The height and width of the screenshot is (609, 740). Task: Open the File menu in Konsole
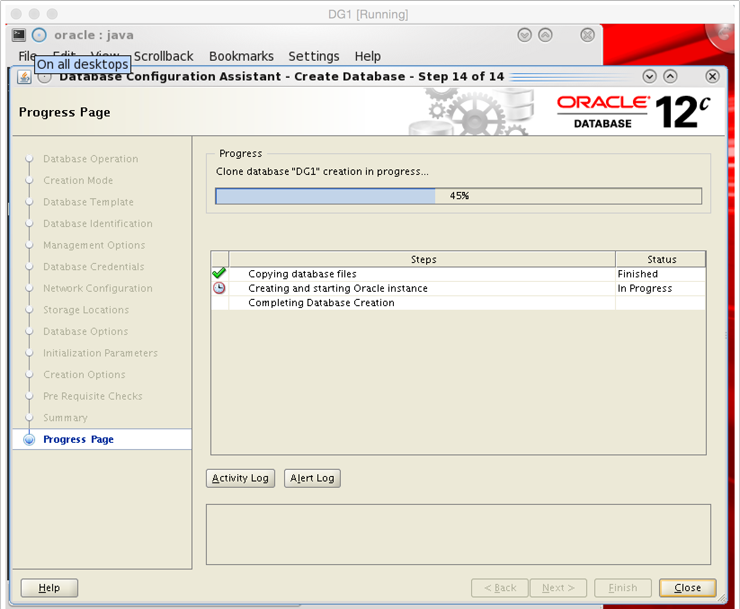point(27,56)
